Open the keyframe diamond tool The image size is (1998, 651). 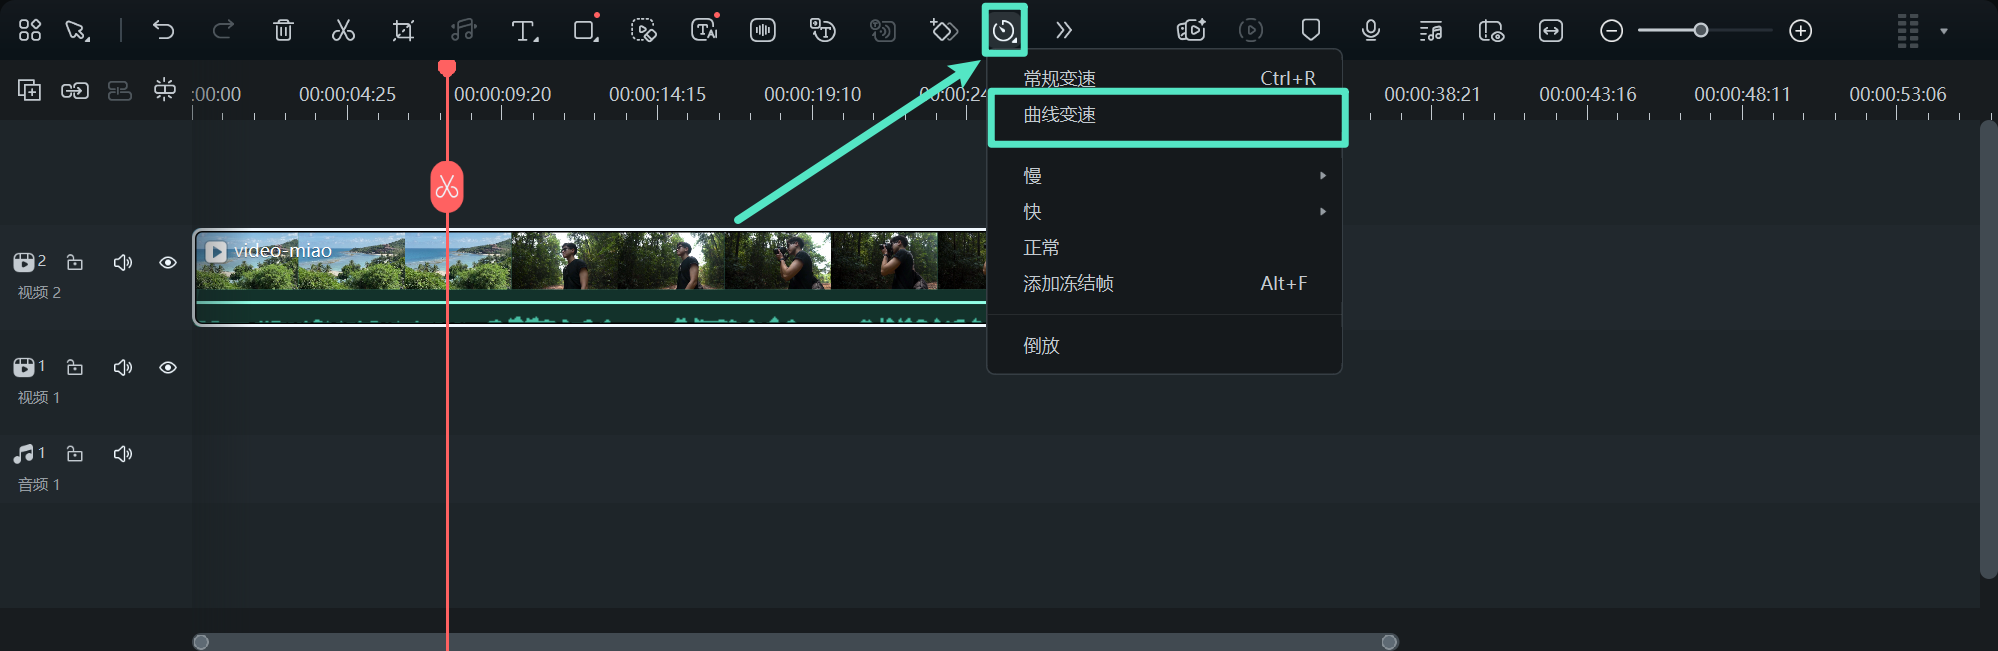944,31
